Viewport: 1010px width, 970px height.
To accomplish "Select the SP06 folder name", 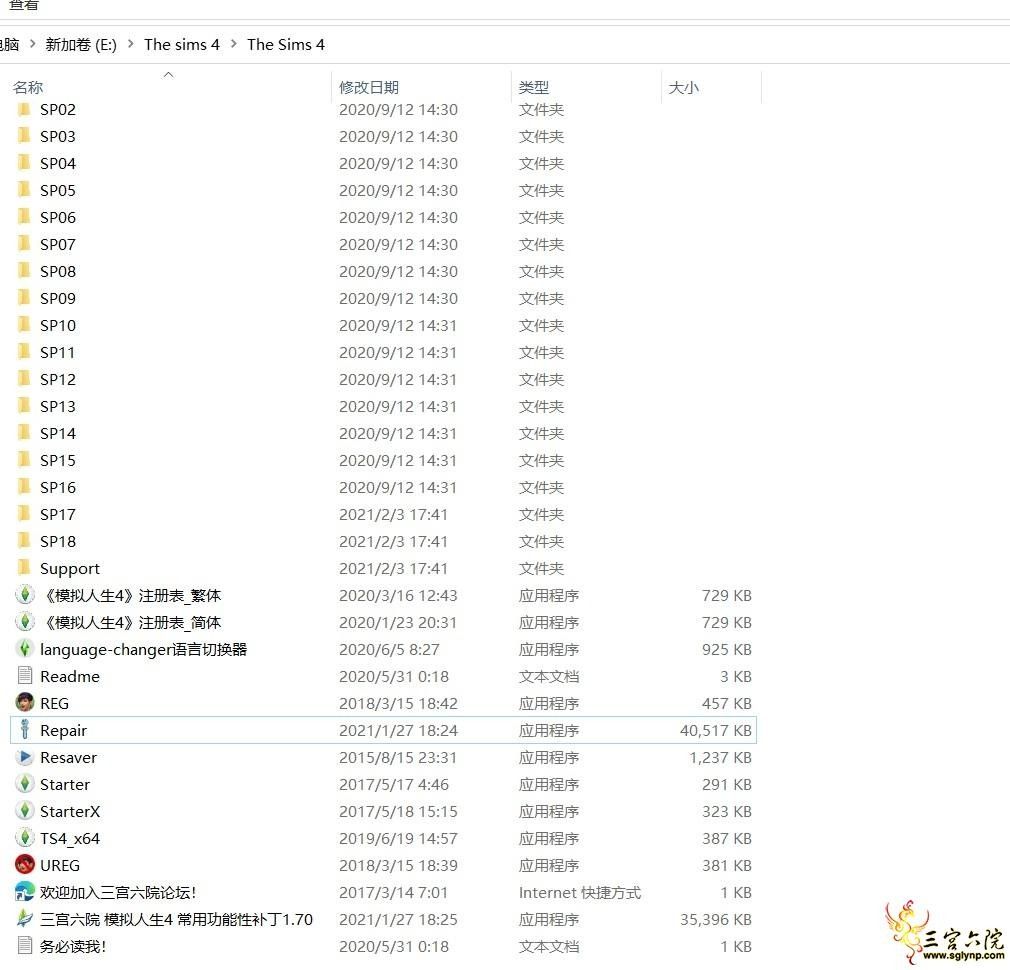I will [x=58, y=218].
